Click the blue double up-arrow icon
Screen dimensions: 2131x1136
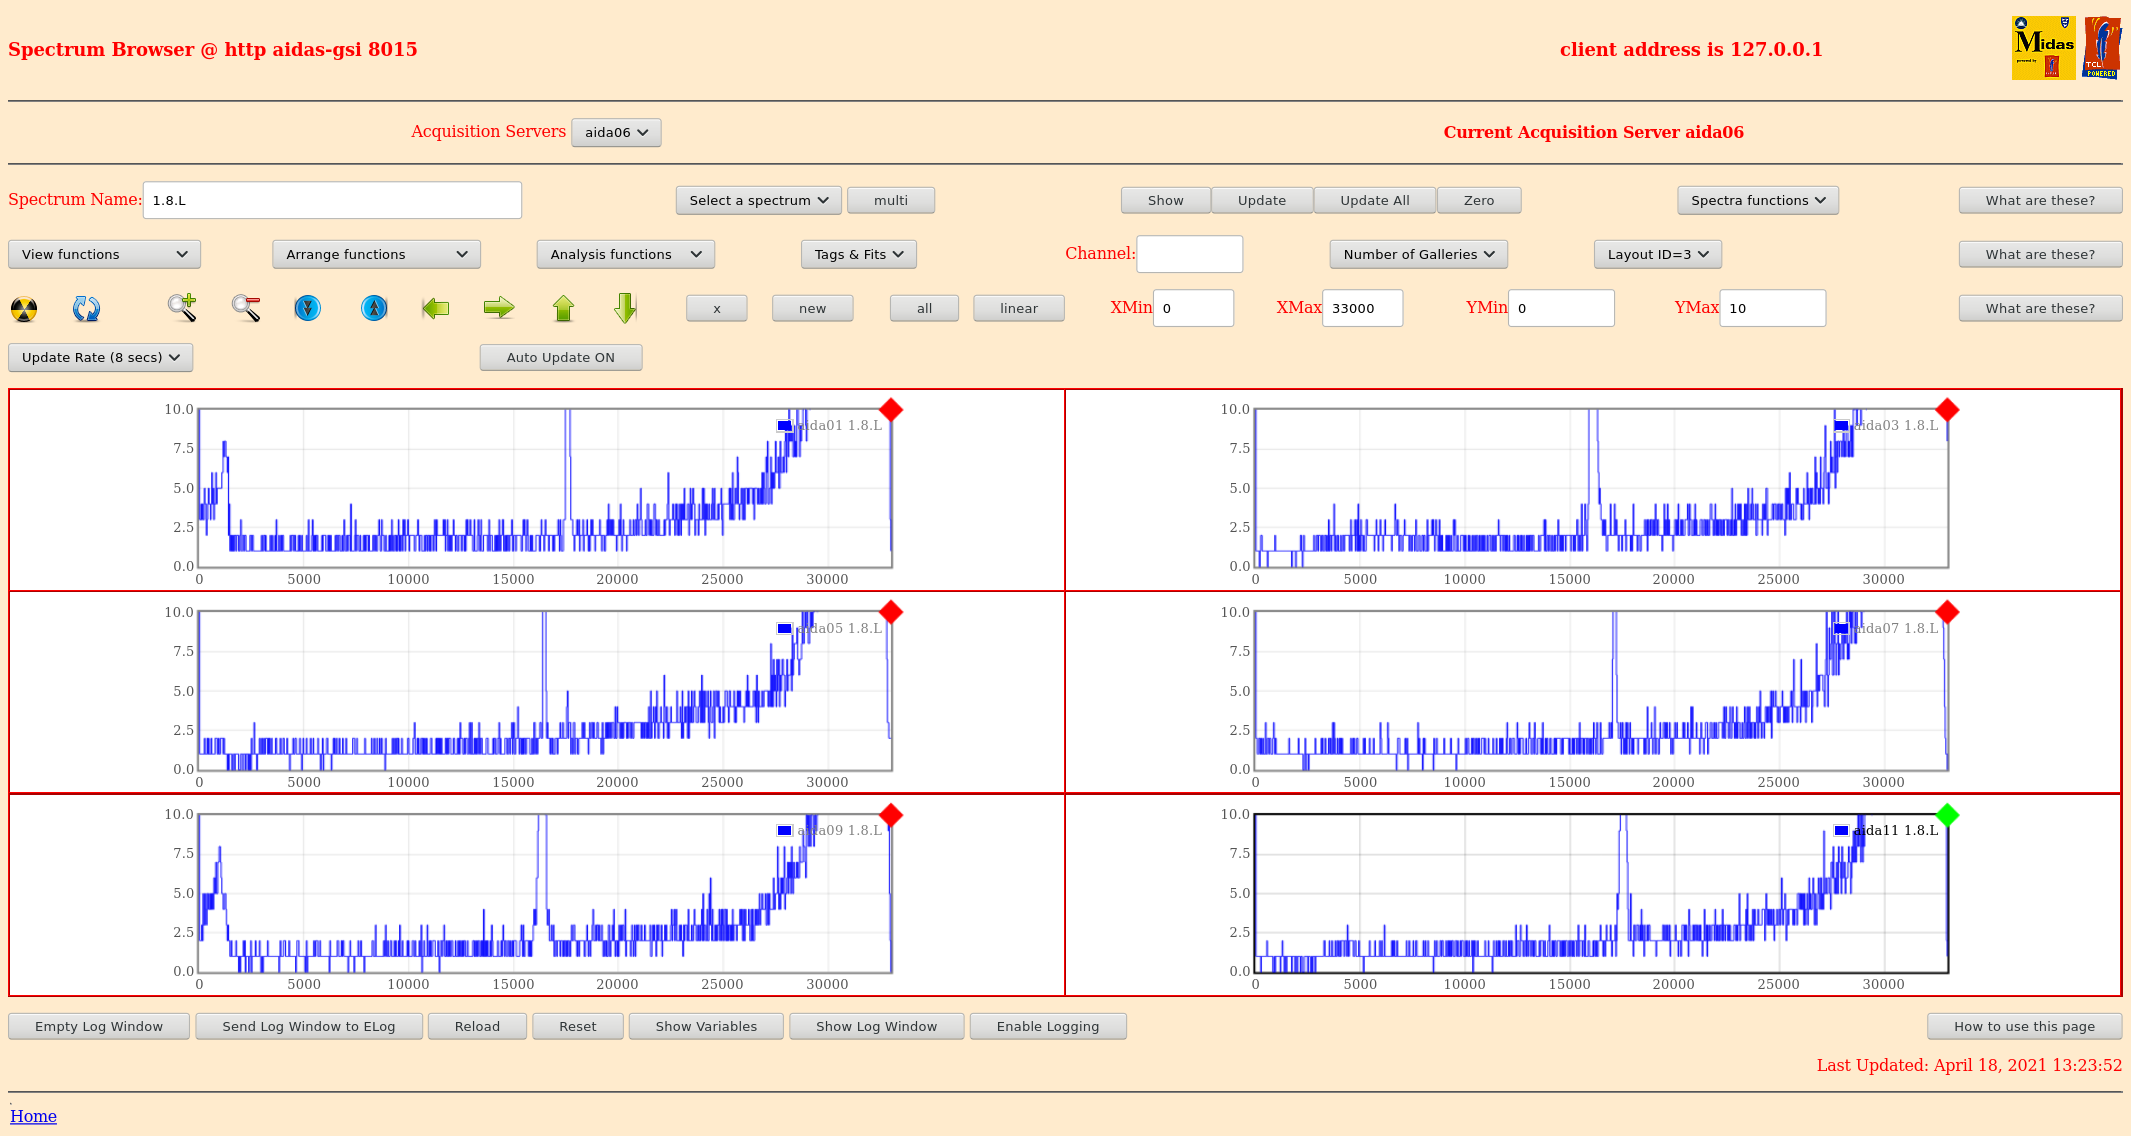point(374,308)
